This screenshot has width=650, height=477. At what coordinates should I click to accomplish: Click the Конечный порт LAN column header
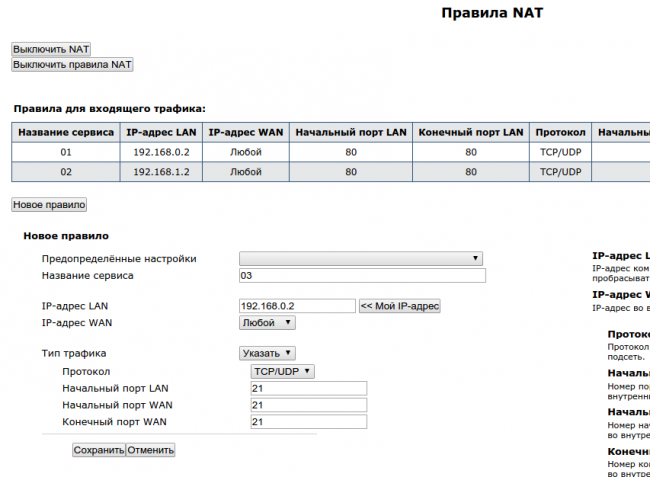tap(471, 133)
